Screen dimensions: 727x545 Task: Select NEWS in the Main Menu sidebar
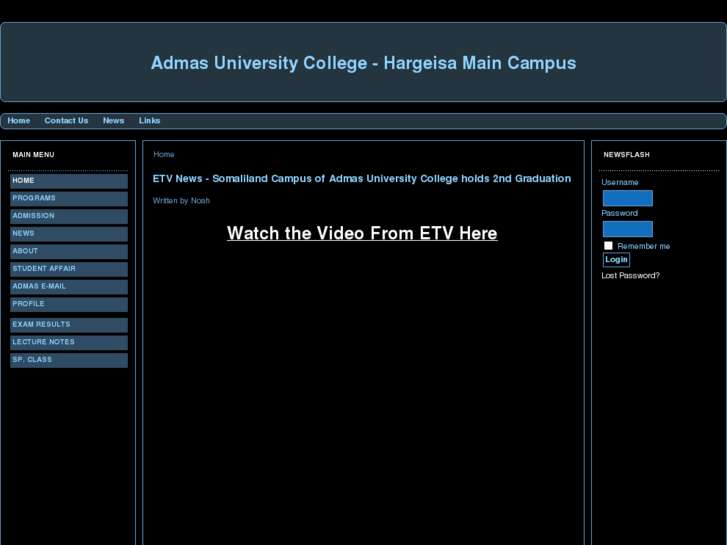pyautogui.click(x=69, y=234)
